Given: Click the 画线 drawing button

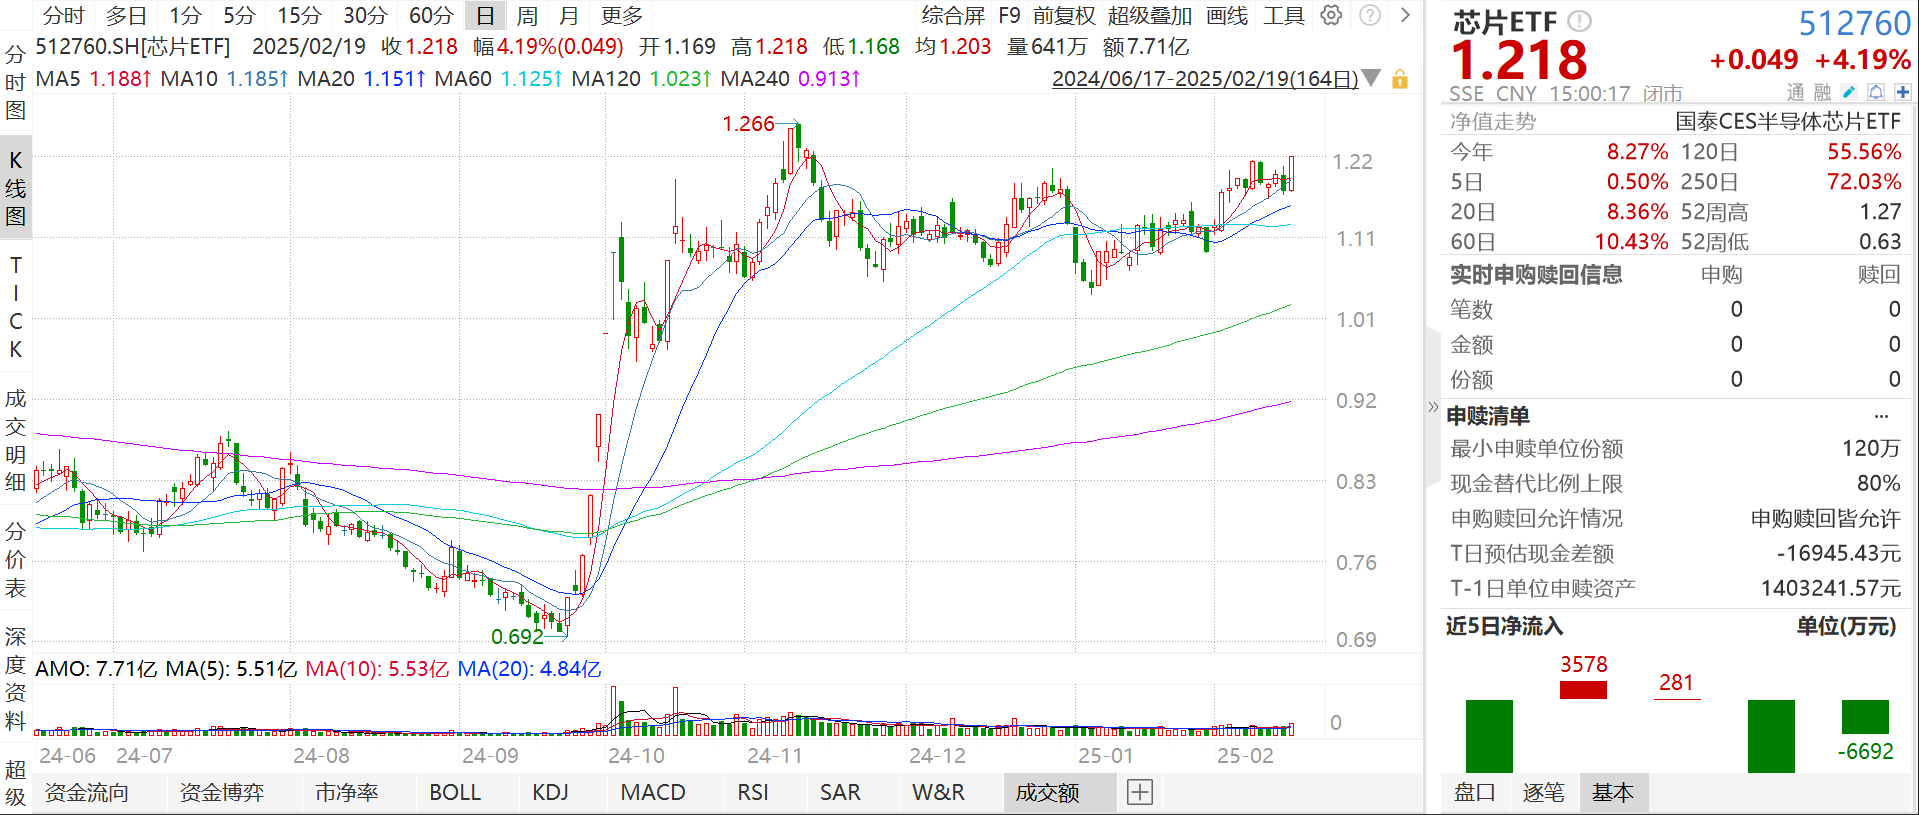Looking at the screenshot, I should pyautogui.click(x=1227, y=15).
